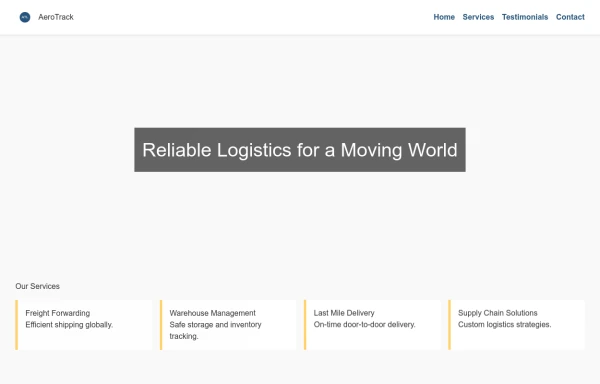
Task: Click 'Safe storage and inventory tracking.' text
Action: [x=215, y=330]
